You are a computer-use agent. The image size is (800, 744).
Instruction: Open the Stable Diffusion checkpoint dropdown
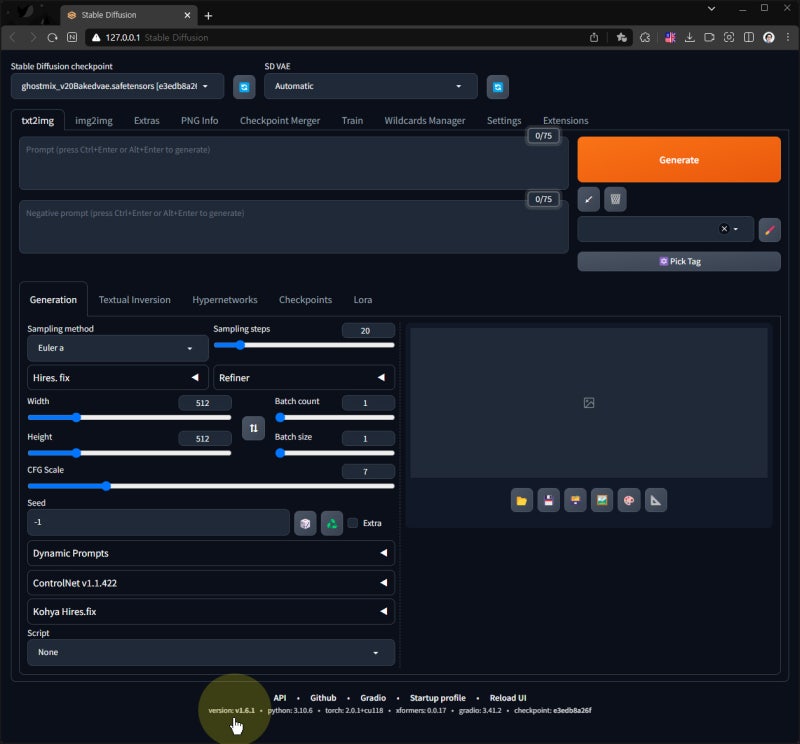tap(117, 86)
